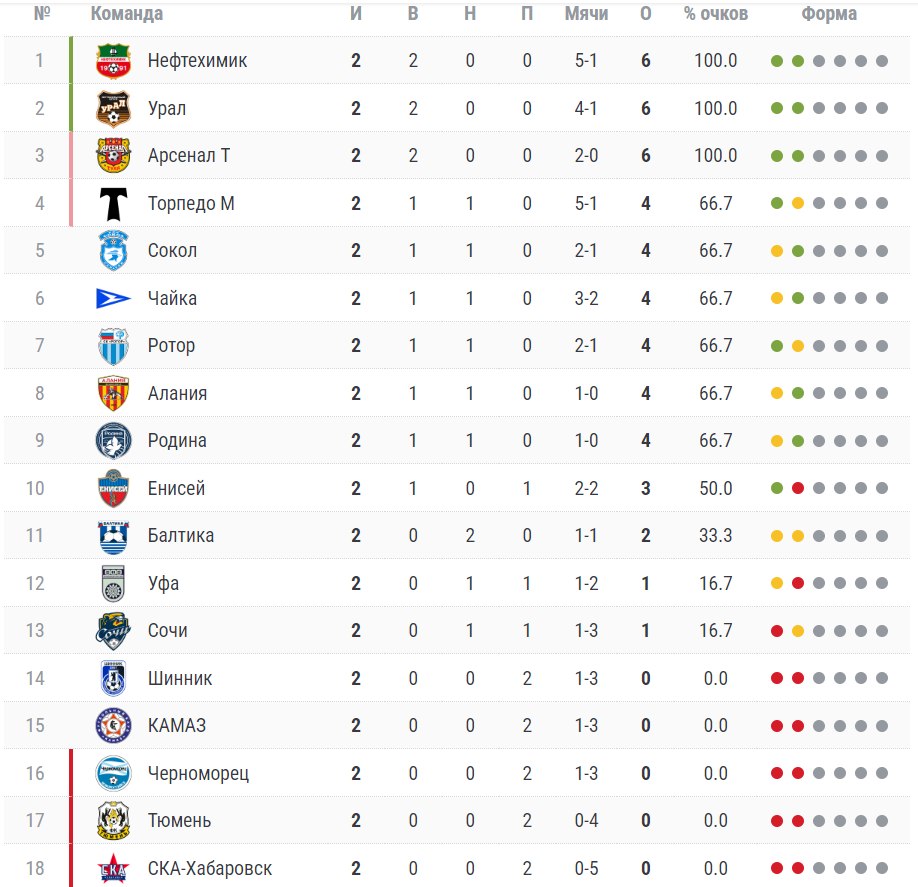
Task: Click the КАМАЗ round badge
Action: coord(113,726)
